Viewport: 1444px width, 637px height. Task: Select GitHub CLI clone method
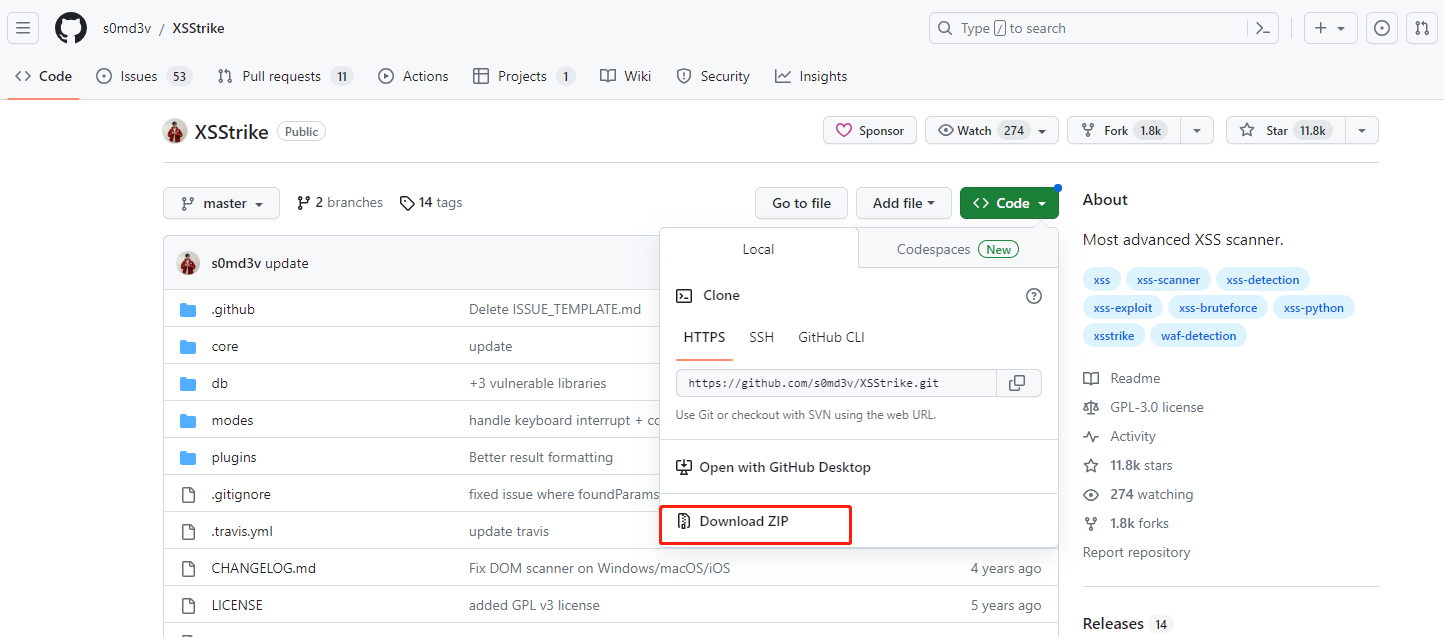click(831, 337)
